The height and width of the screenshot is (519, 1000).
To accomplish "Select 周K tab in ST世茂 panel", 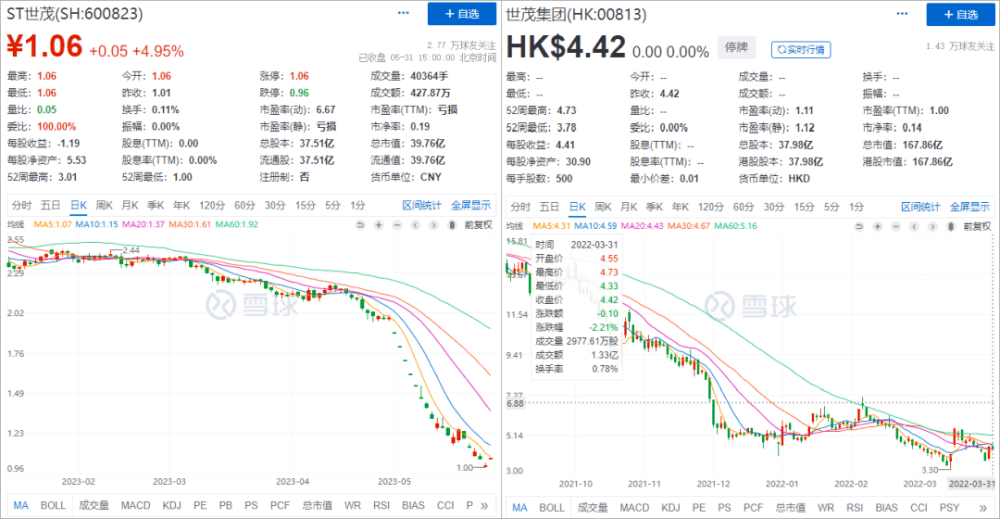I will 104,205.
